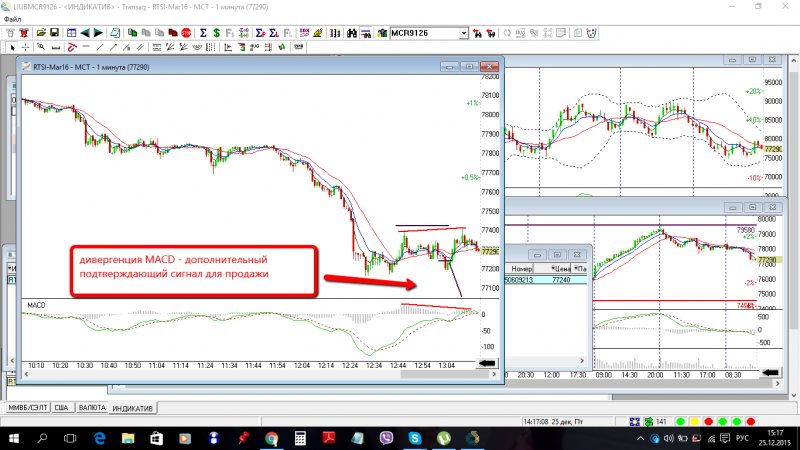
Task: Click the black arrow button on RTSI chart
Action: (x=487, y=363)
